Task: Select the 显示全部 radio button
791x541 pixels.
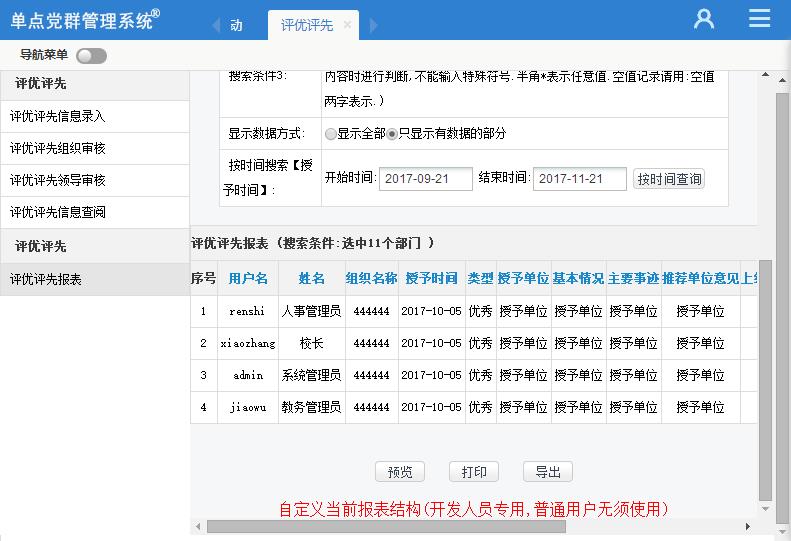Action: tap(330, 134)
